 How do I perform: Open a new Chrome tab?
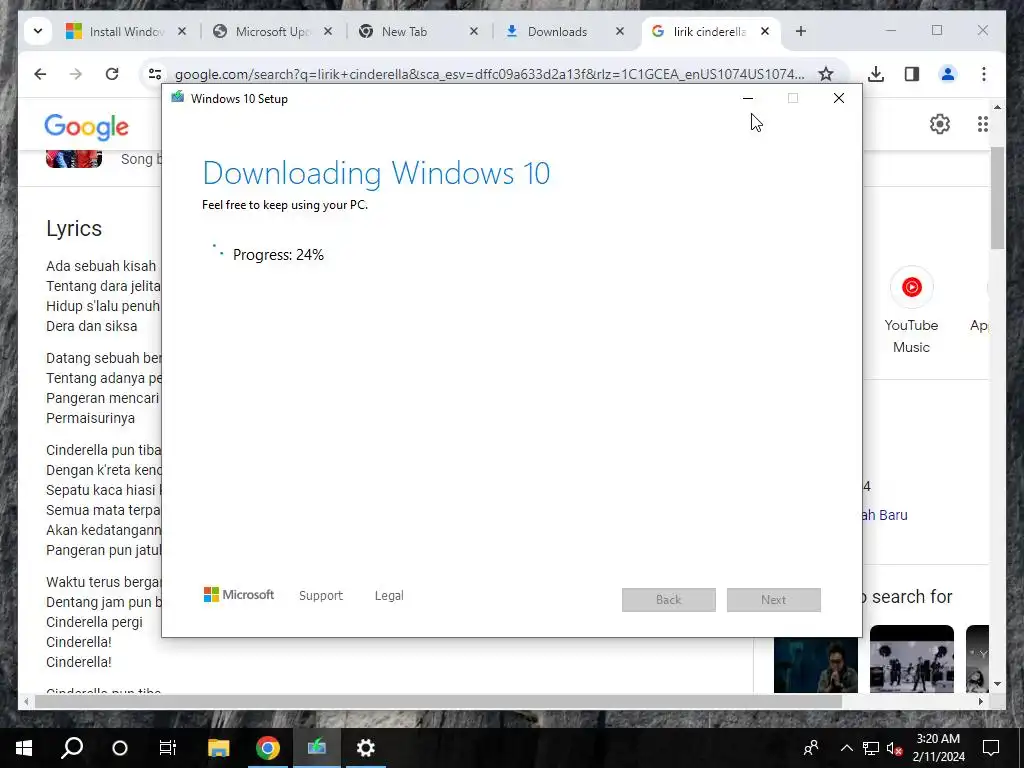[801, 31]
